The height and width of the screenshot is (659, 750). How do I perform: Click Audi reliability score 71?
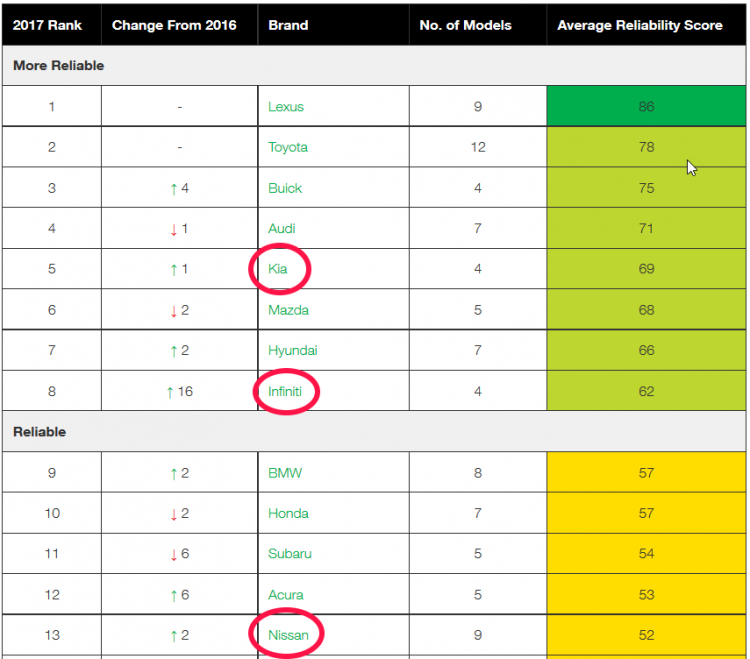point(646,229)
